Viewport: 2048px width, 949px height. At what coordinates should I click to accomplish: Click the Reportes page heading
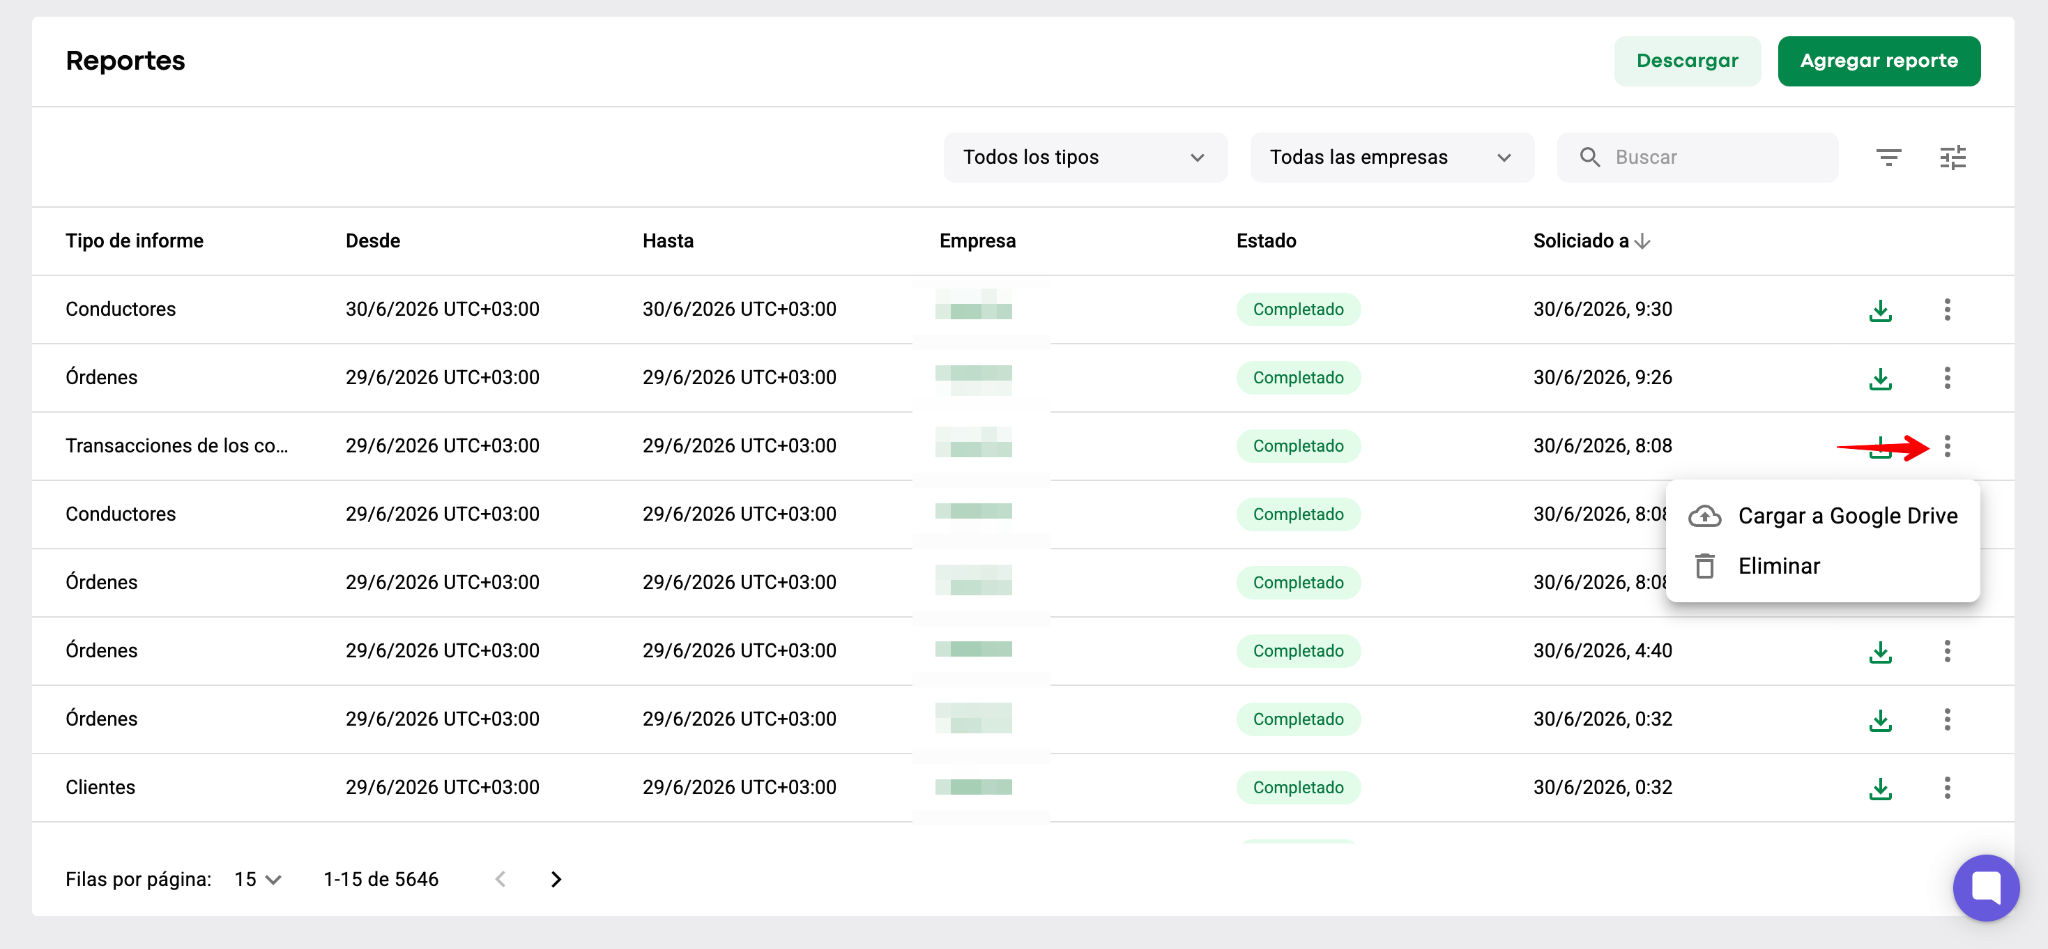126,61
